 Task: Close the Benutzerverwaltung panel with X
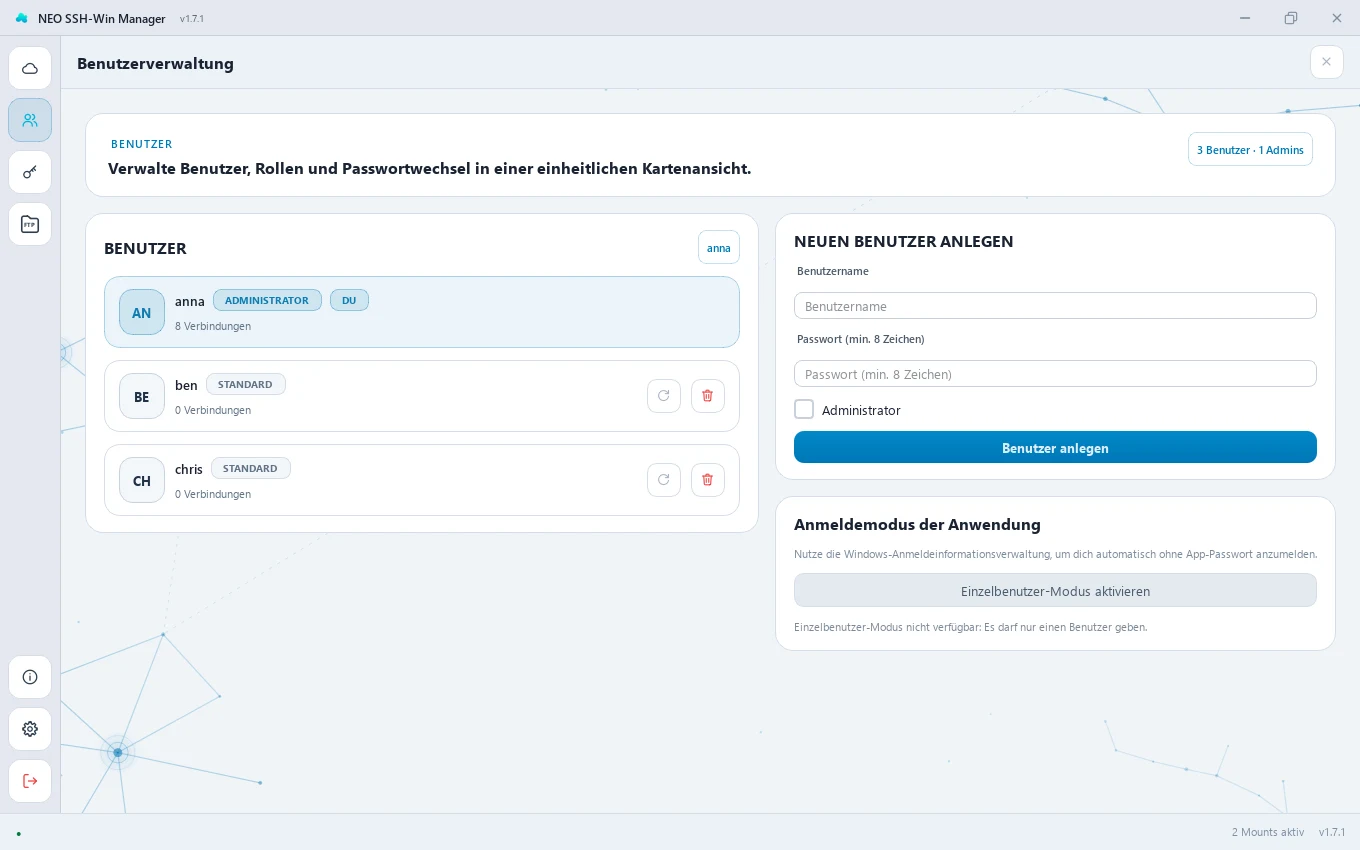[1327, 62]
